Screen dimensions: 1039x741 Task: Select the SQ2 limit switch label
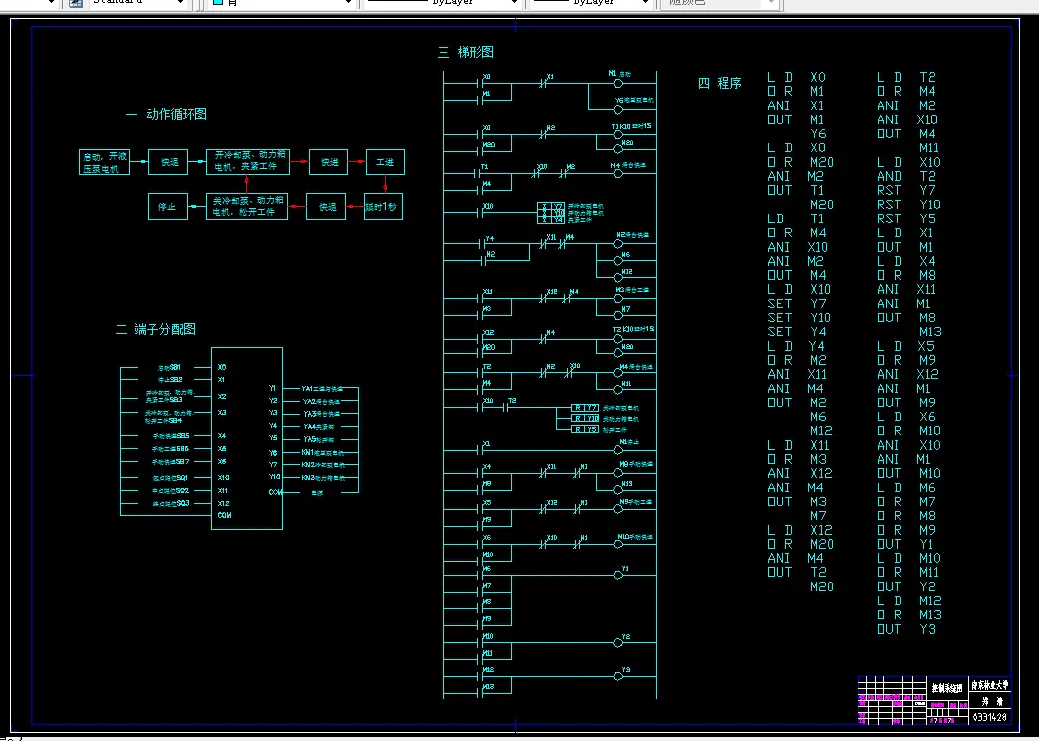point(171,491)
